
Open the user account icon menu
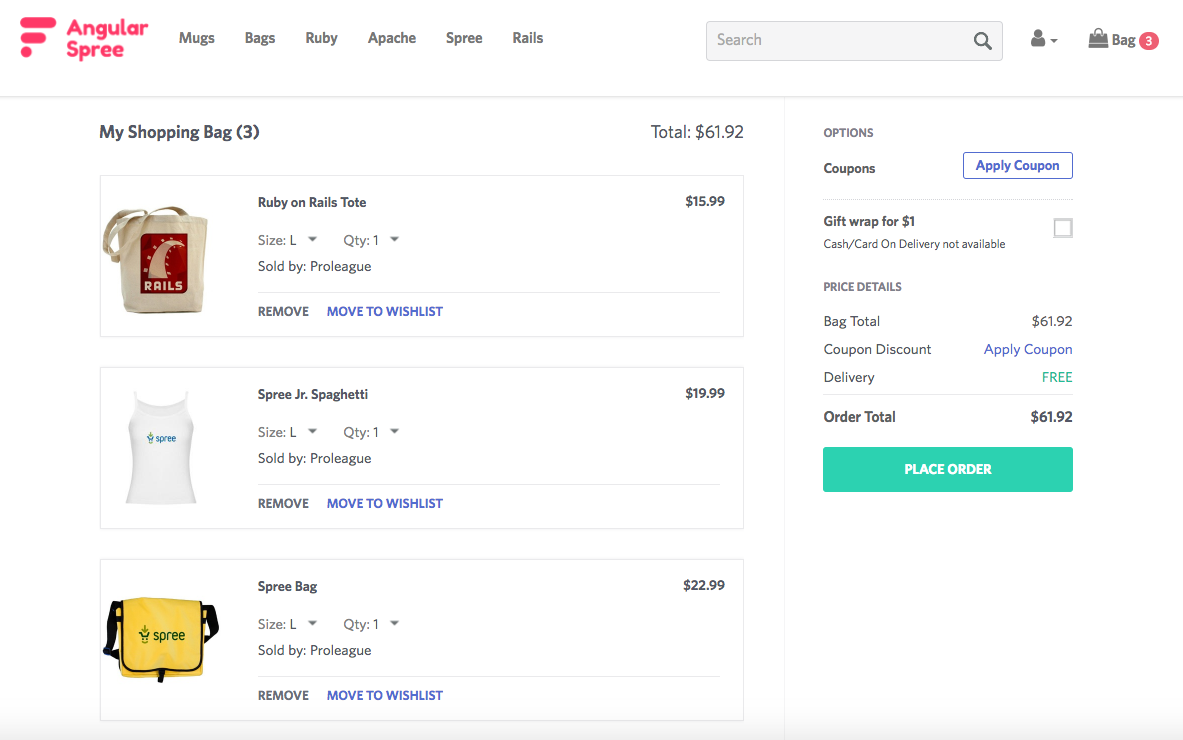(x=1043, y=39)
